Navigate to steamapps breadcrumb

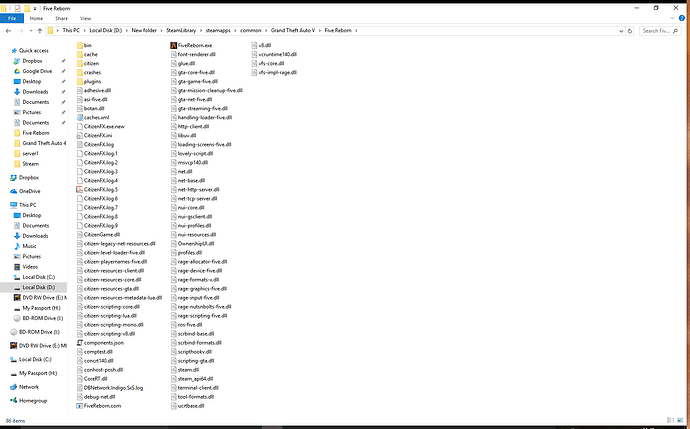tap(218, 31)
